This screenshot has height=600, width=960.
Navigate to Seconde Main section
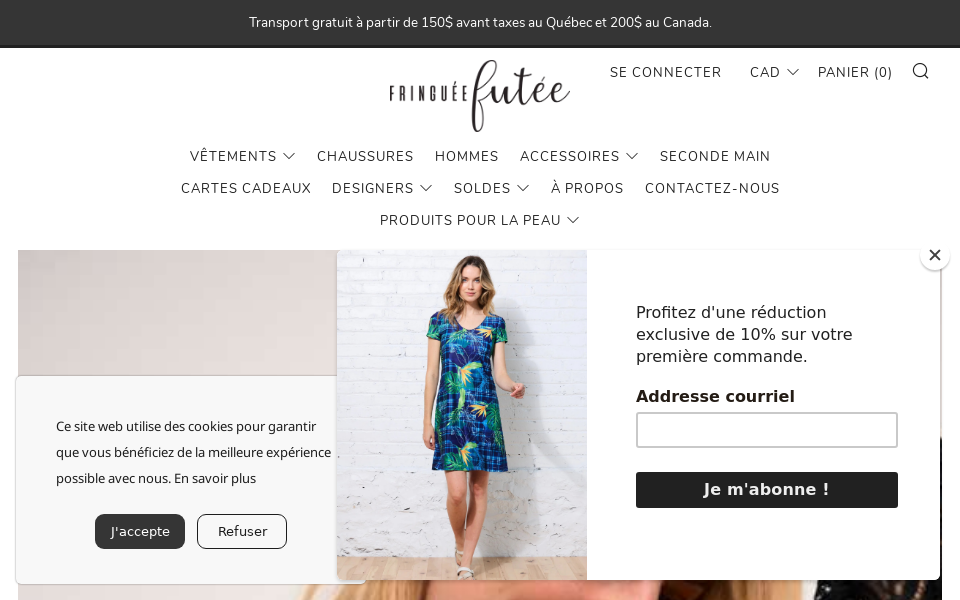tap(715, 156)
